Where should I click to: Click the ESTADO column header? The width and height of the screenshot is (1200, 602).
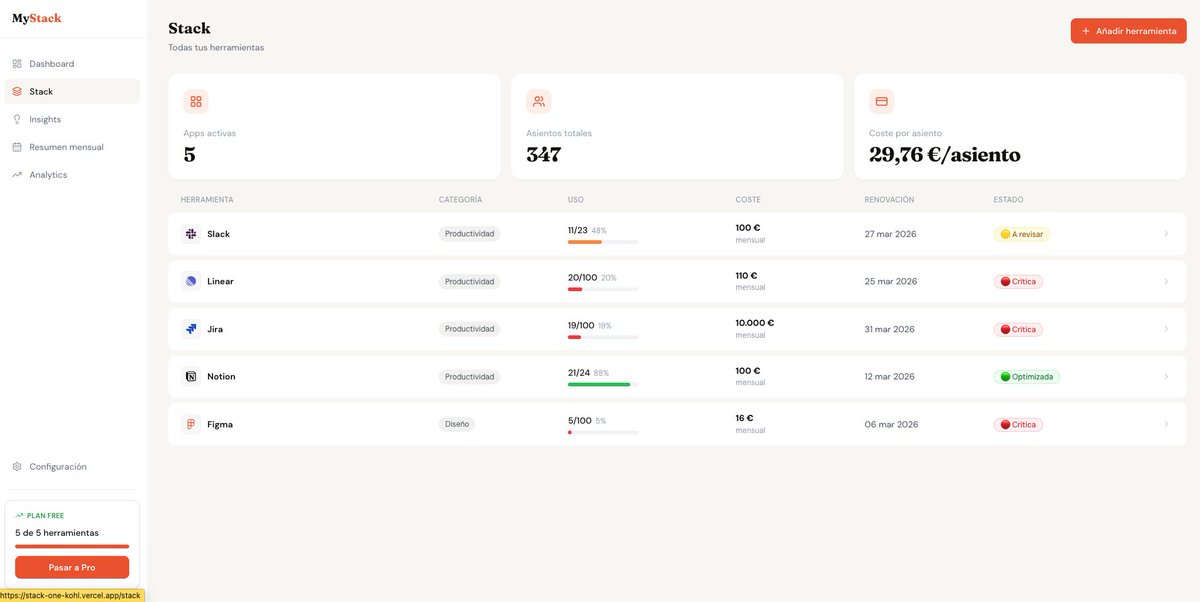[x=1008, y=200]
